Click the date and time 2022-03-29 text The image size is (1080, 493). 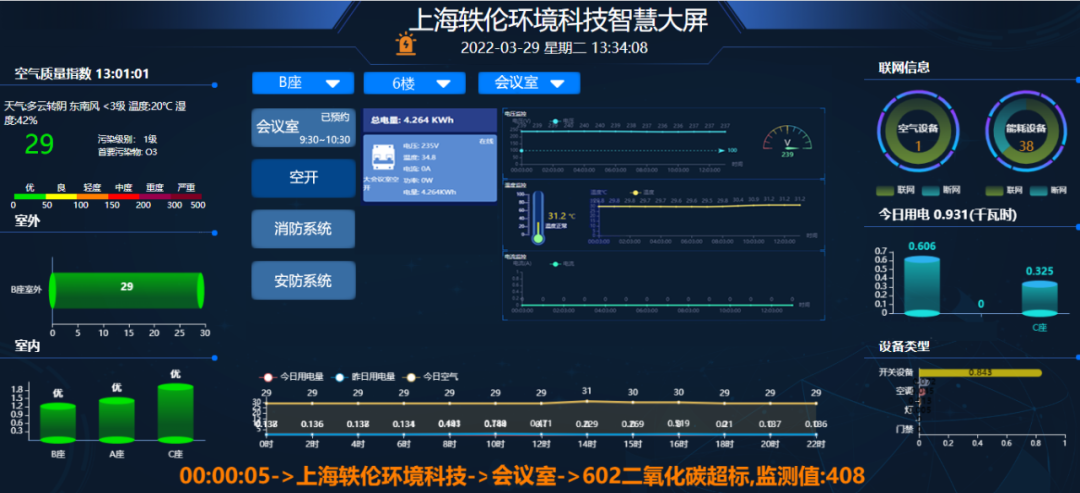pos(554,48)
